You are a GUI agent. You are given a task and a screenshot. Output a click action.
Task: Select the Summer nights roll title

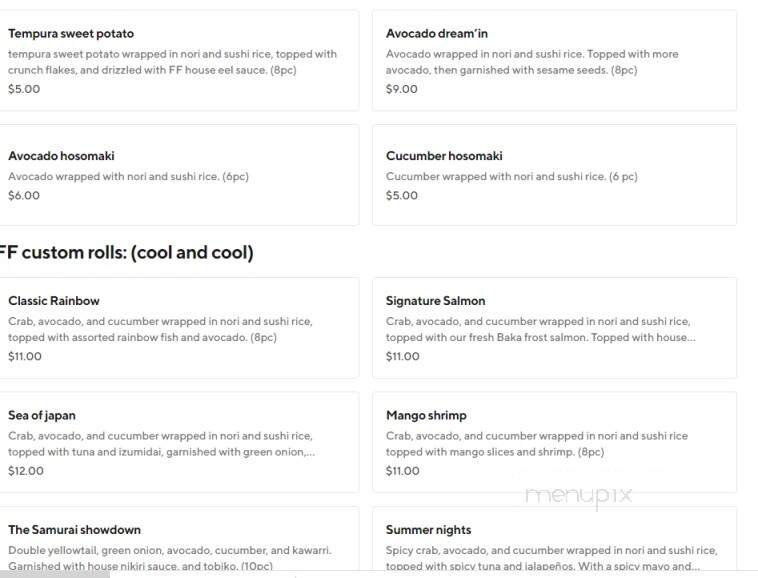[428, 530]
